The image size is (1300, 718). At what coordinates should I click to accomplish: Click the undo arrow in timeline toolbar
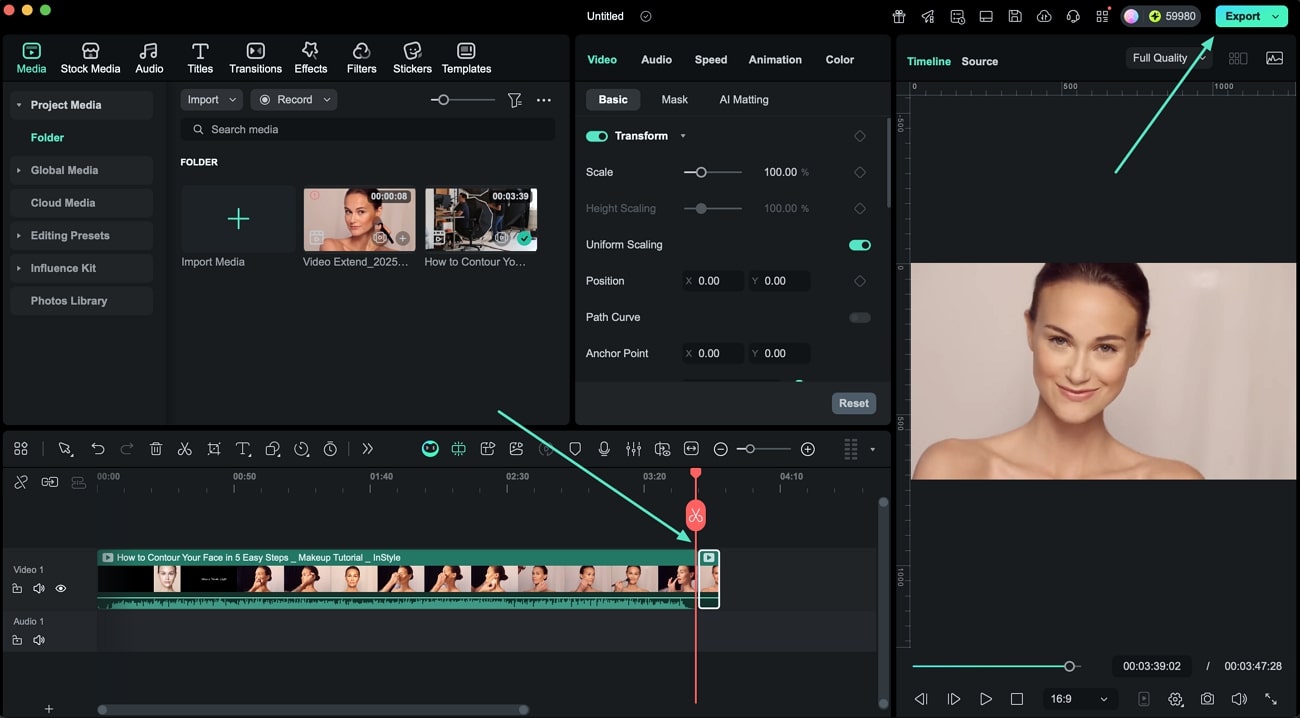click(x=98, y=450)
